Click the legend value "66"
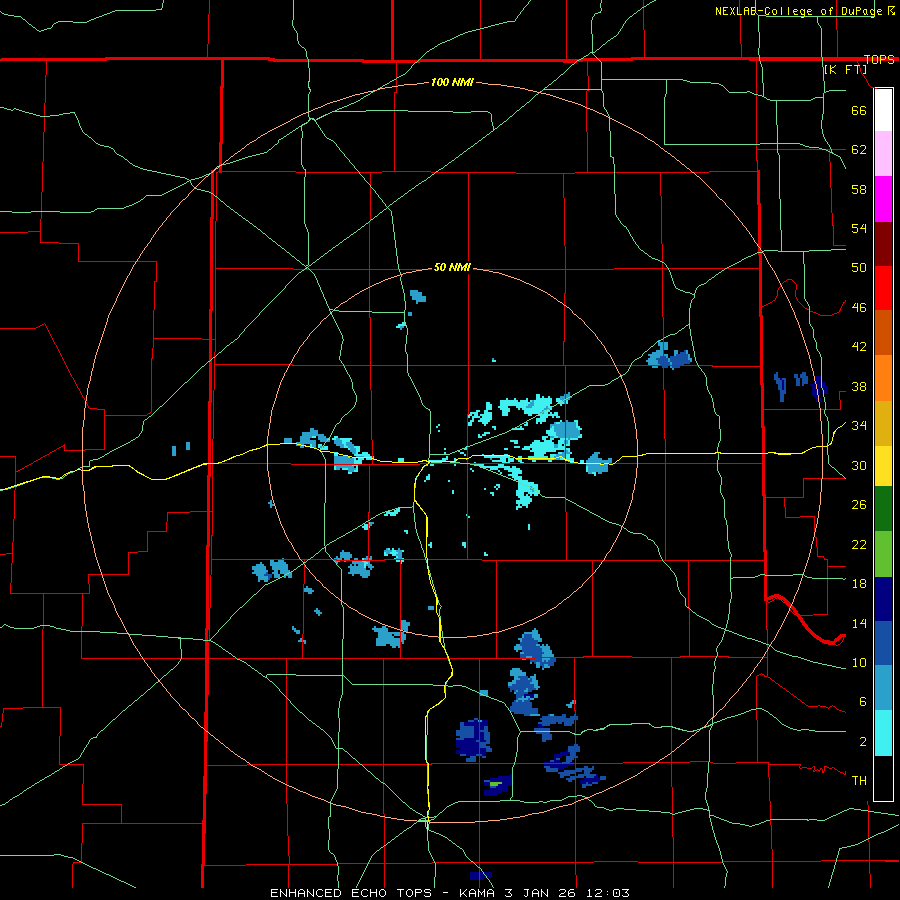900x900 pixels. pyautogui.click(x=859, y=110)
